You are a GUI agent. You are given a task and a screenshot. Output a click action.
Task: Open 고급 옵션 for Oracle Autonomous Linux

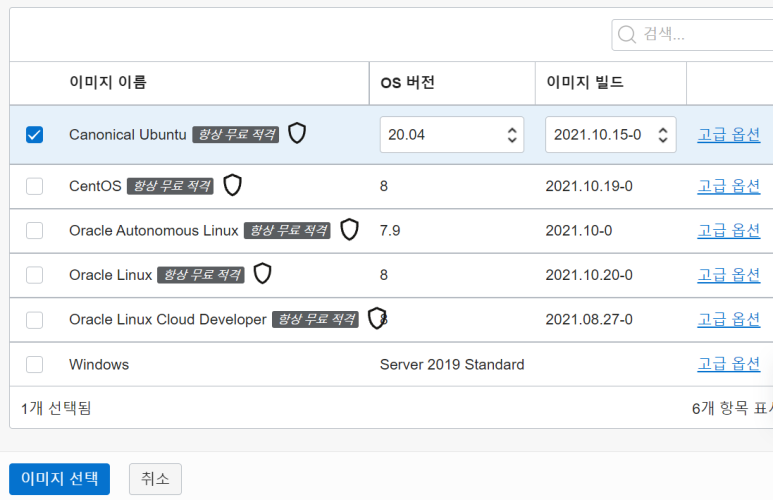[729, 230]
